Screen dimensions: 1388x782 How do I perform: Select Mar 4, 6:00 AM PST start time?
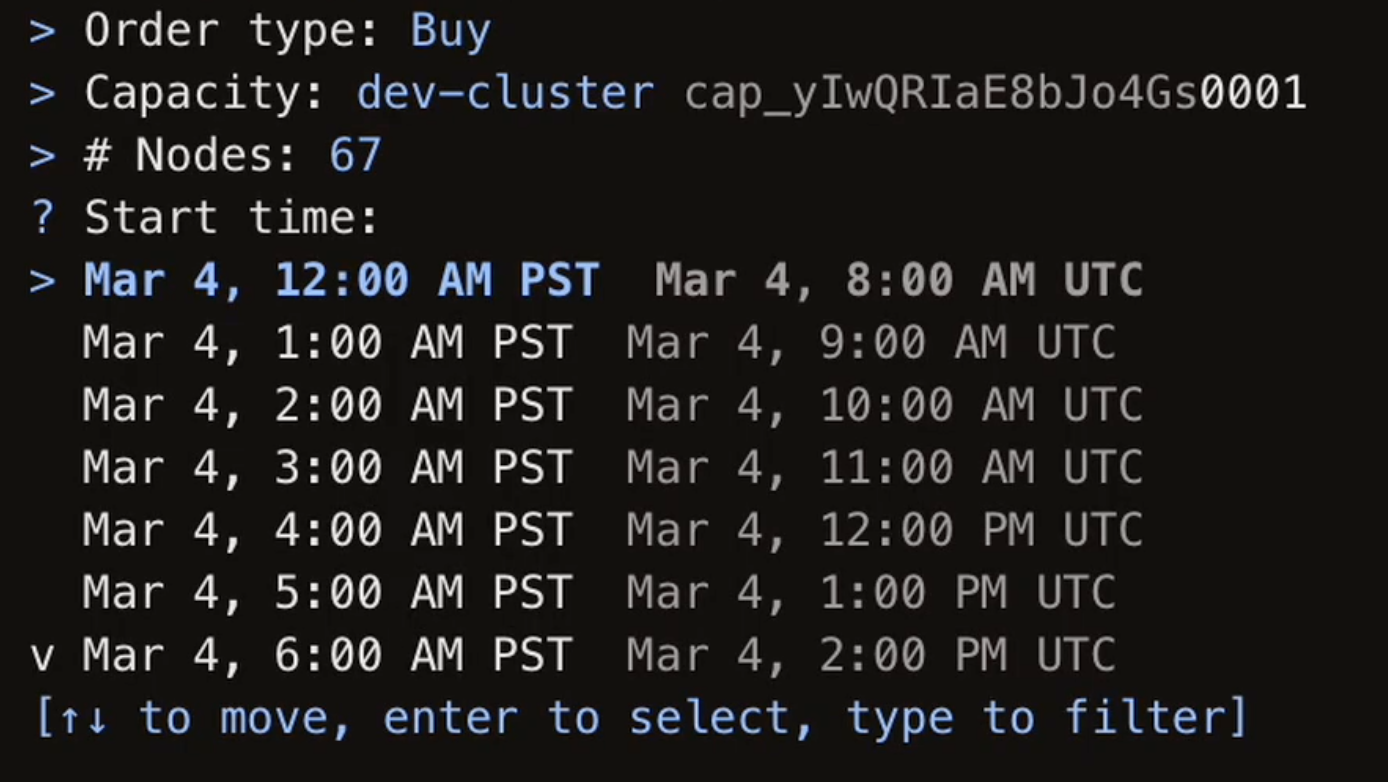[x=327, y=655]
